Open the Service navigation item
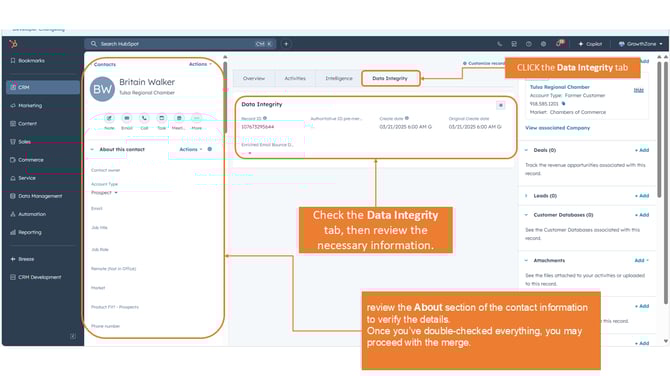 [23, 178]
